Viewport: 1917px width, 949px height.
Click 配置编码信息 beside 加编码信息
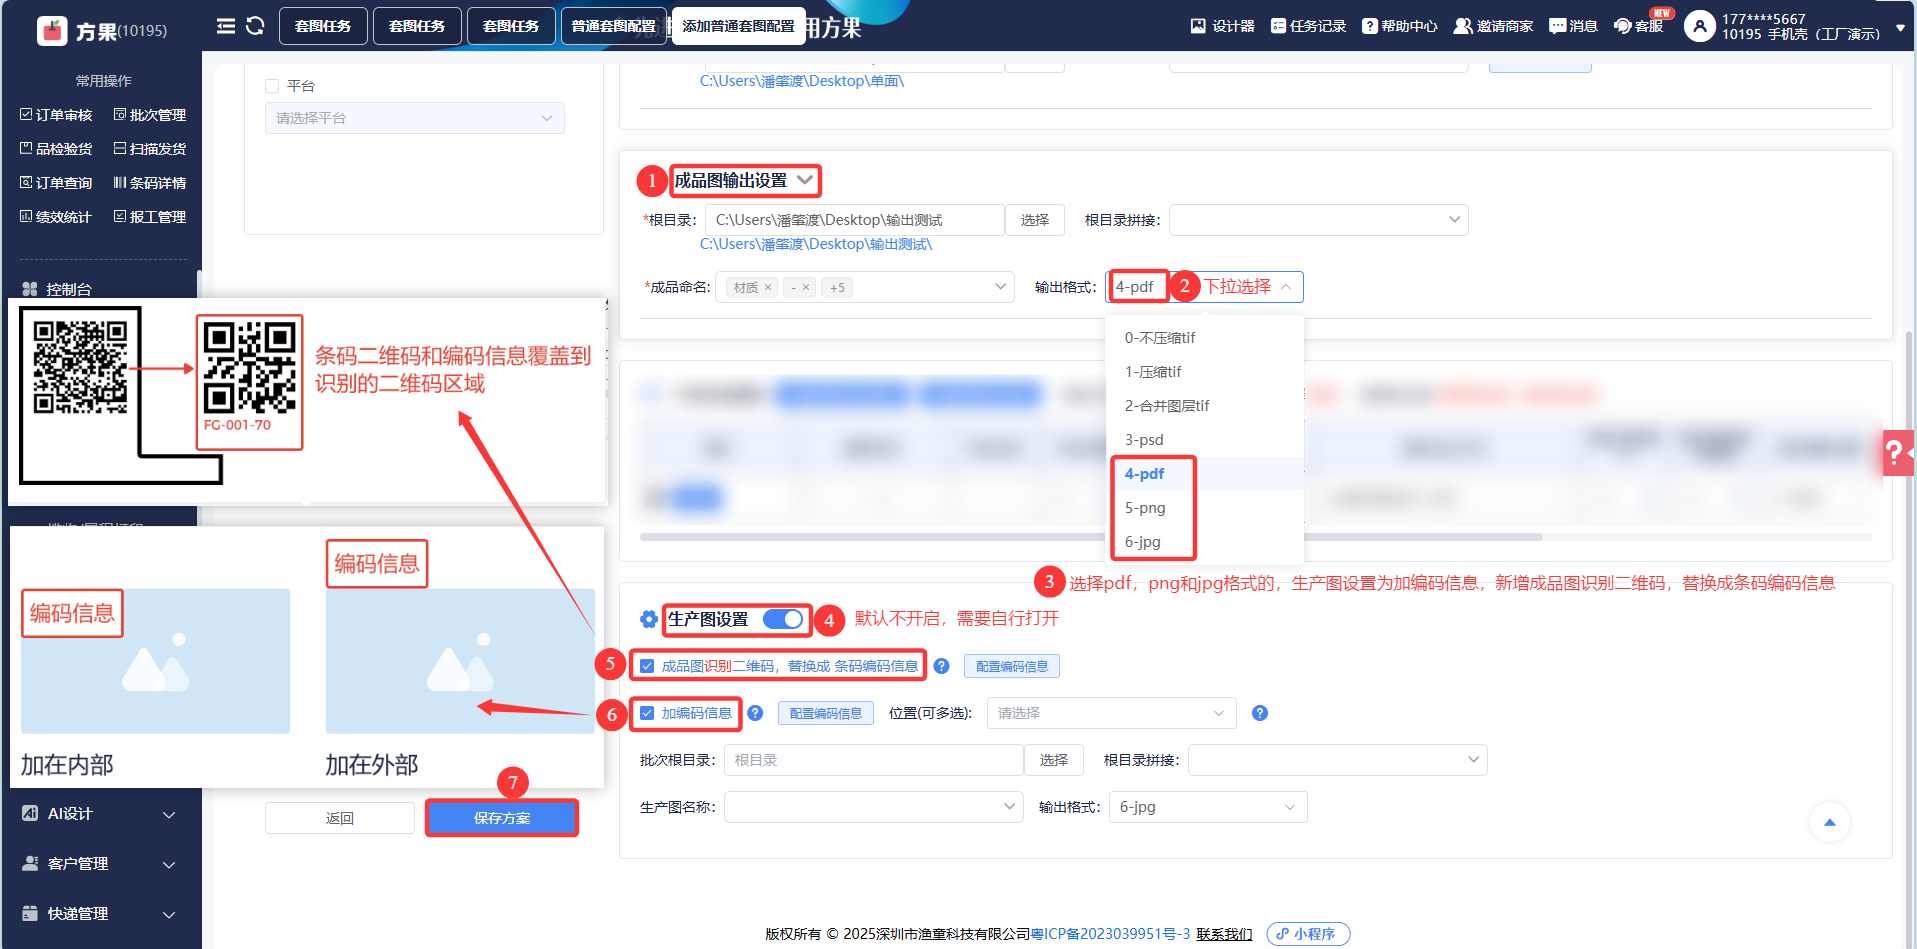coord(826,713)
